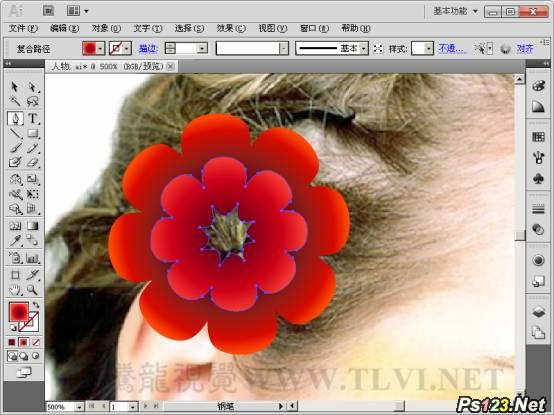Select the Type tool
Image resolution: width=554 pixels, height=415 pixels.
click(x=33, y=118)
